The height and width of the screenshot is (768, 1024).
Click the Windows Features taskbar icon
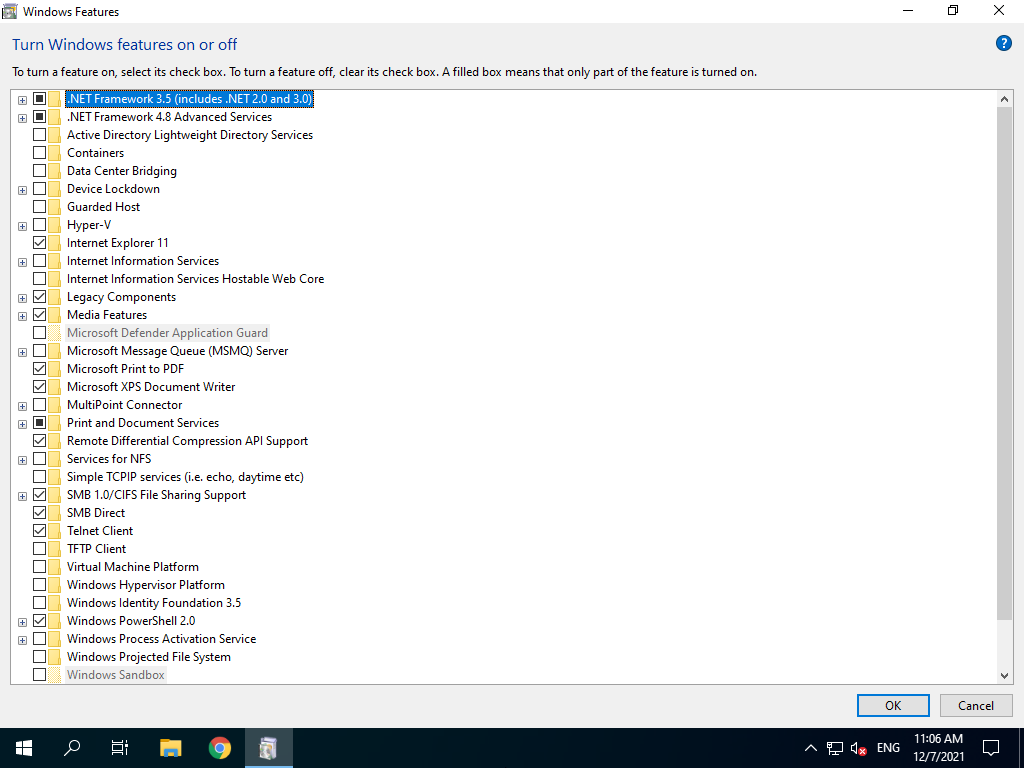point(268,748)
